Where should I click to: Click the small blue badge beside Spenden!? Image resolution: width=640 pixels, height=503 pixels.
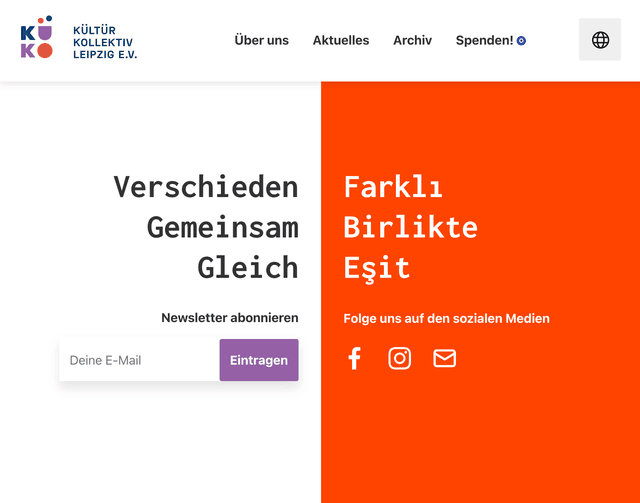coord(521,41)
